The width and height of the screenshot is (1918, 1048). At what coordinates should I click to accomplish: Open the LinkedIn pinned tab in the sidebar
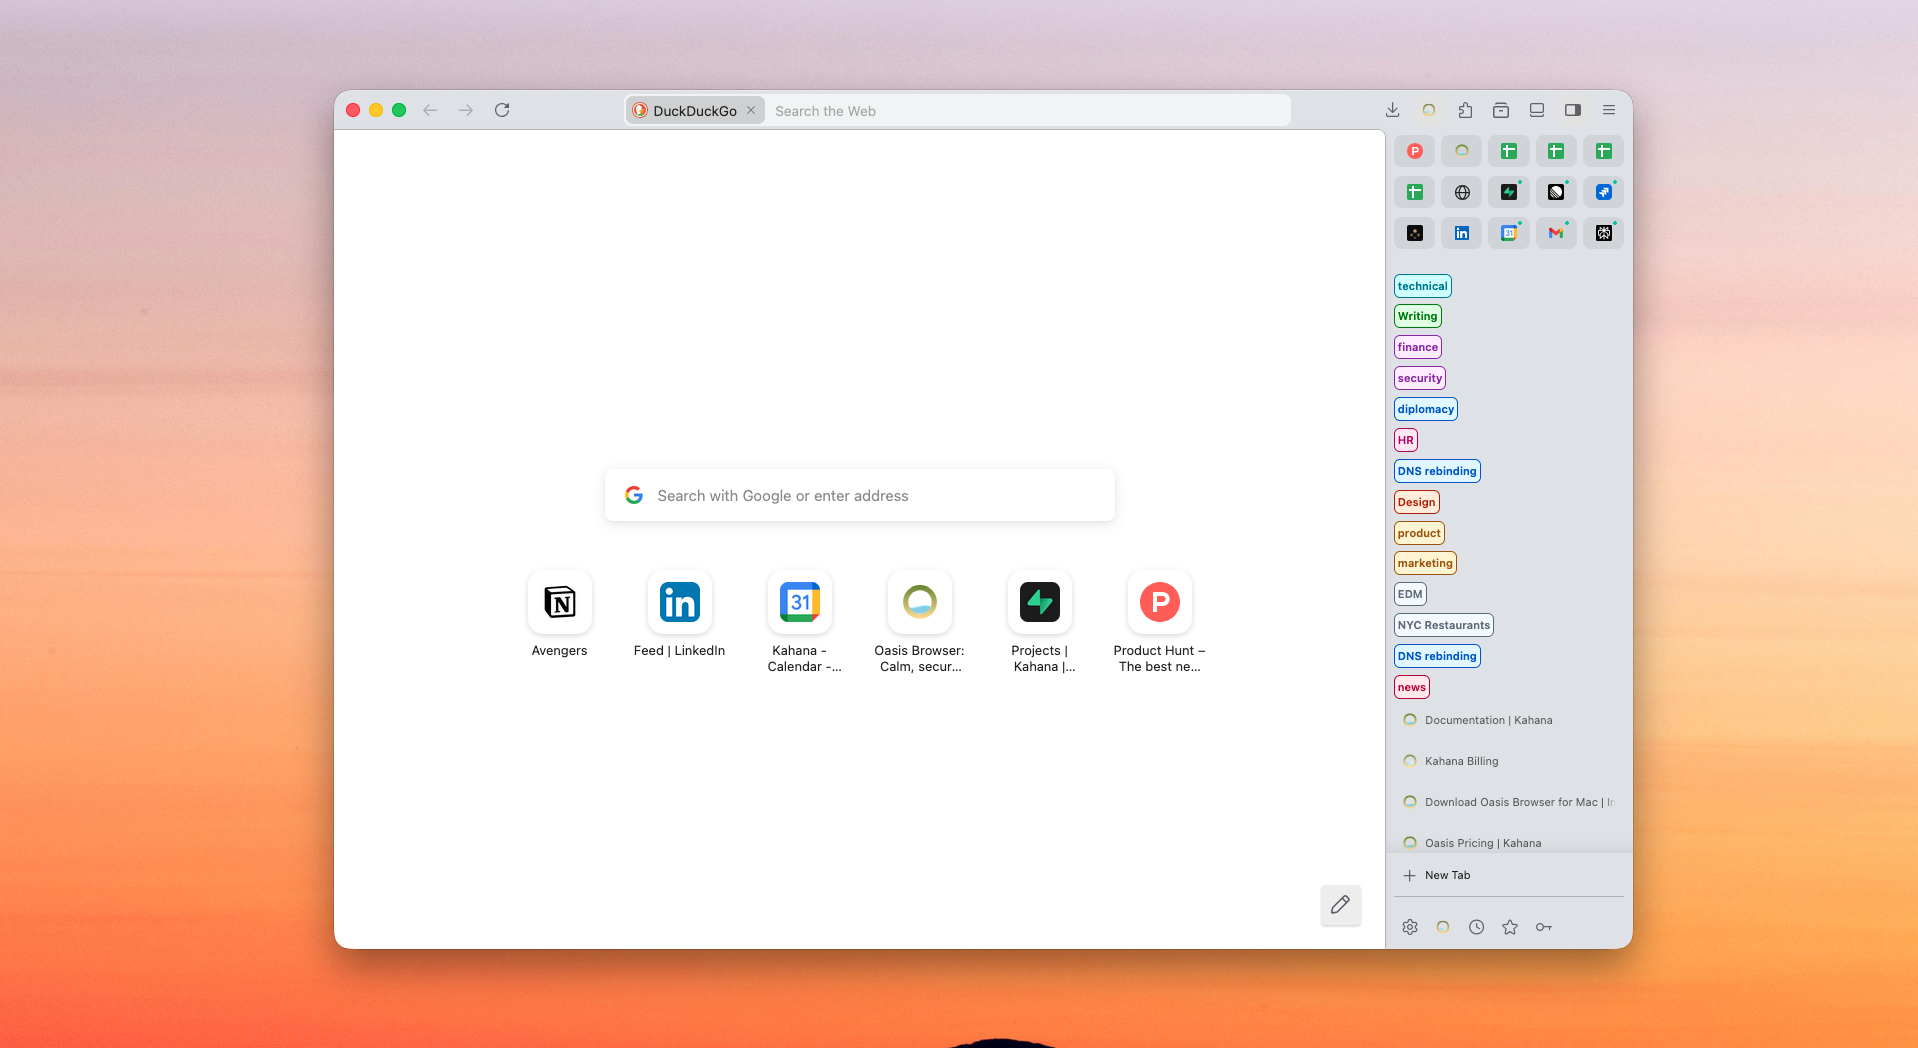(1462, 233)
